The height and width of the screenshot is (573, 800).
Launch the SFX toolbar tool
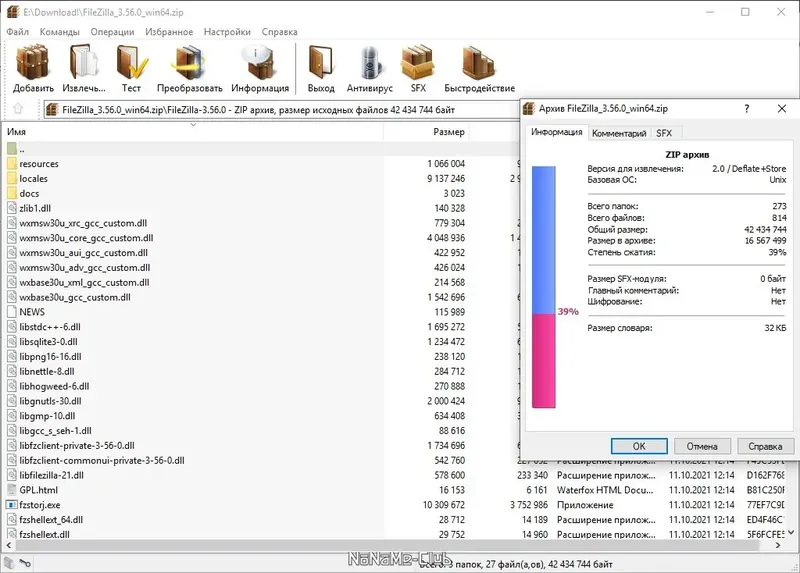pos(418,69)
